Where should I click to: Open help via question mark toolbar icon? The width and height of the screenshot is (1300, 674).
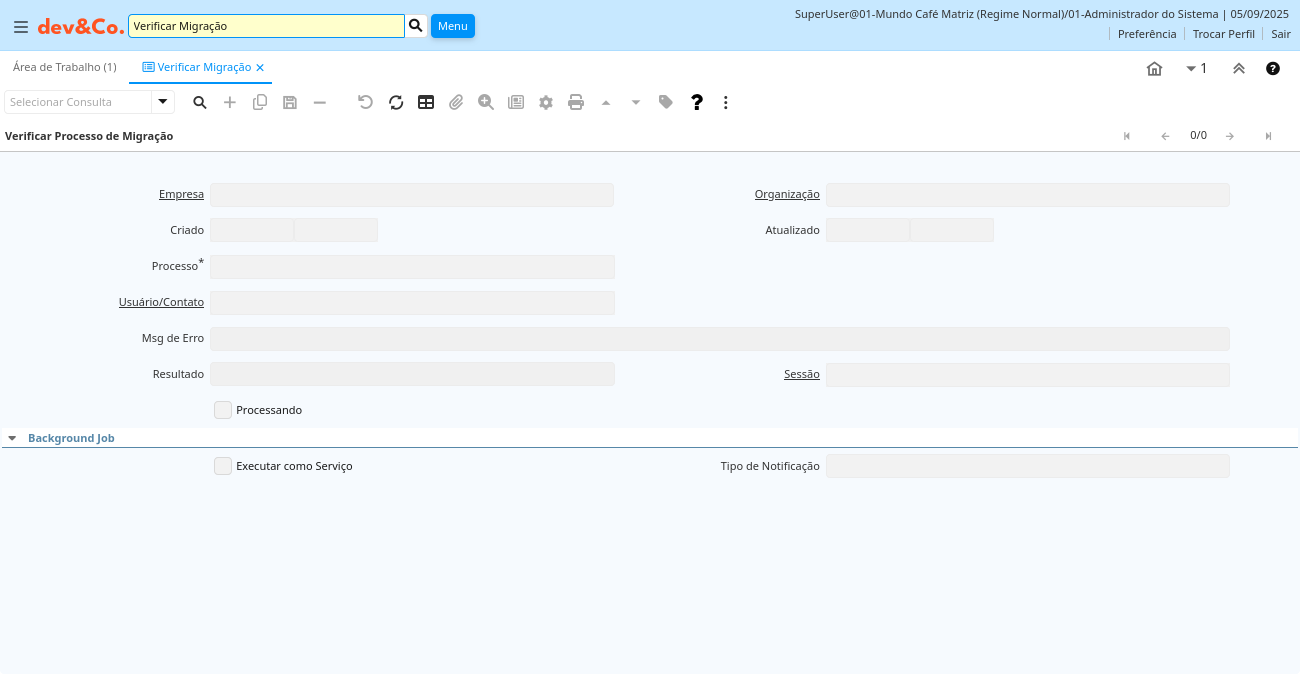(x=697, y=102)
